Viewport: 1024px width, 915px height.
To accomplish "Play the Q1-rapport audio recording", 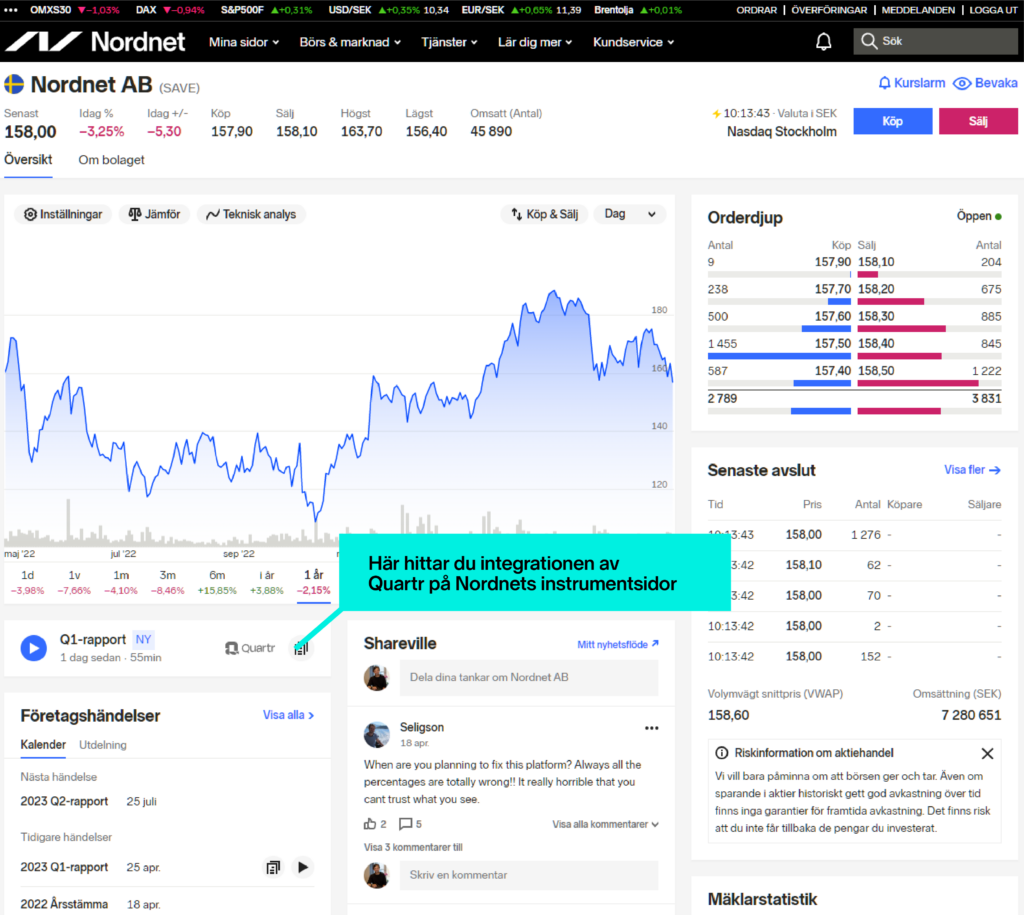I will click(x=33, y=648).
